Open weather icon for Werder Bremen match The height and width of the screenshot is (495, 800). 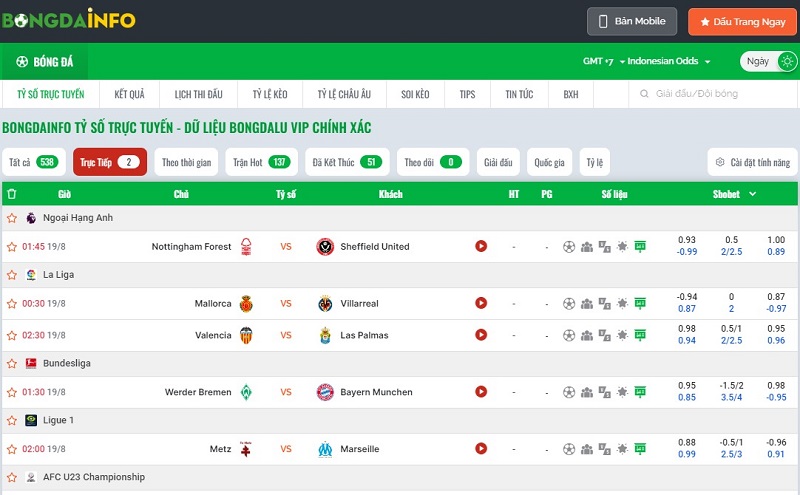pyautogui.click(x=622, y=391)
